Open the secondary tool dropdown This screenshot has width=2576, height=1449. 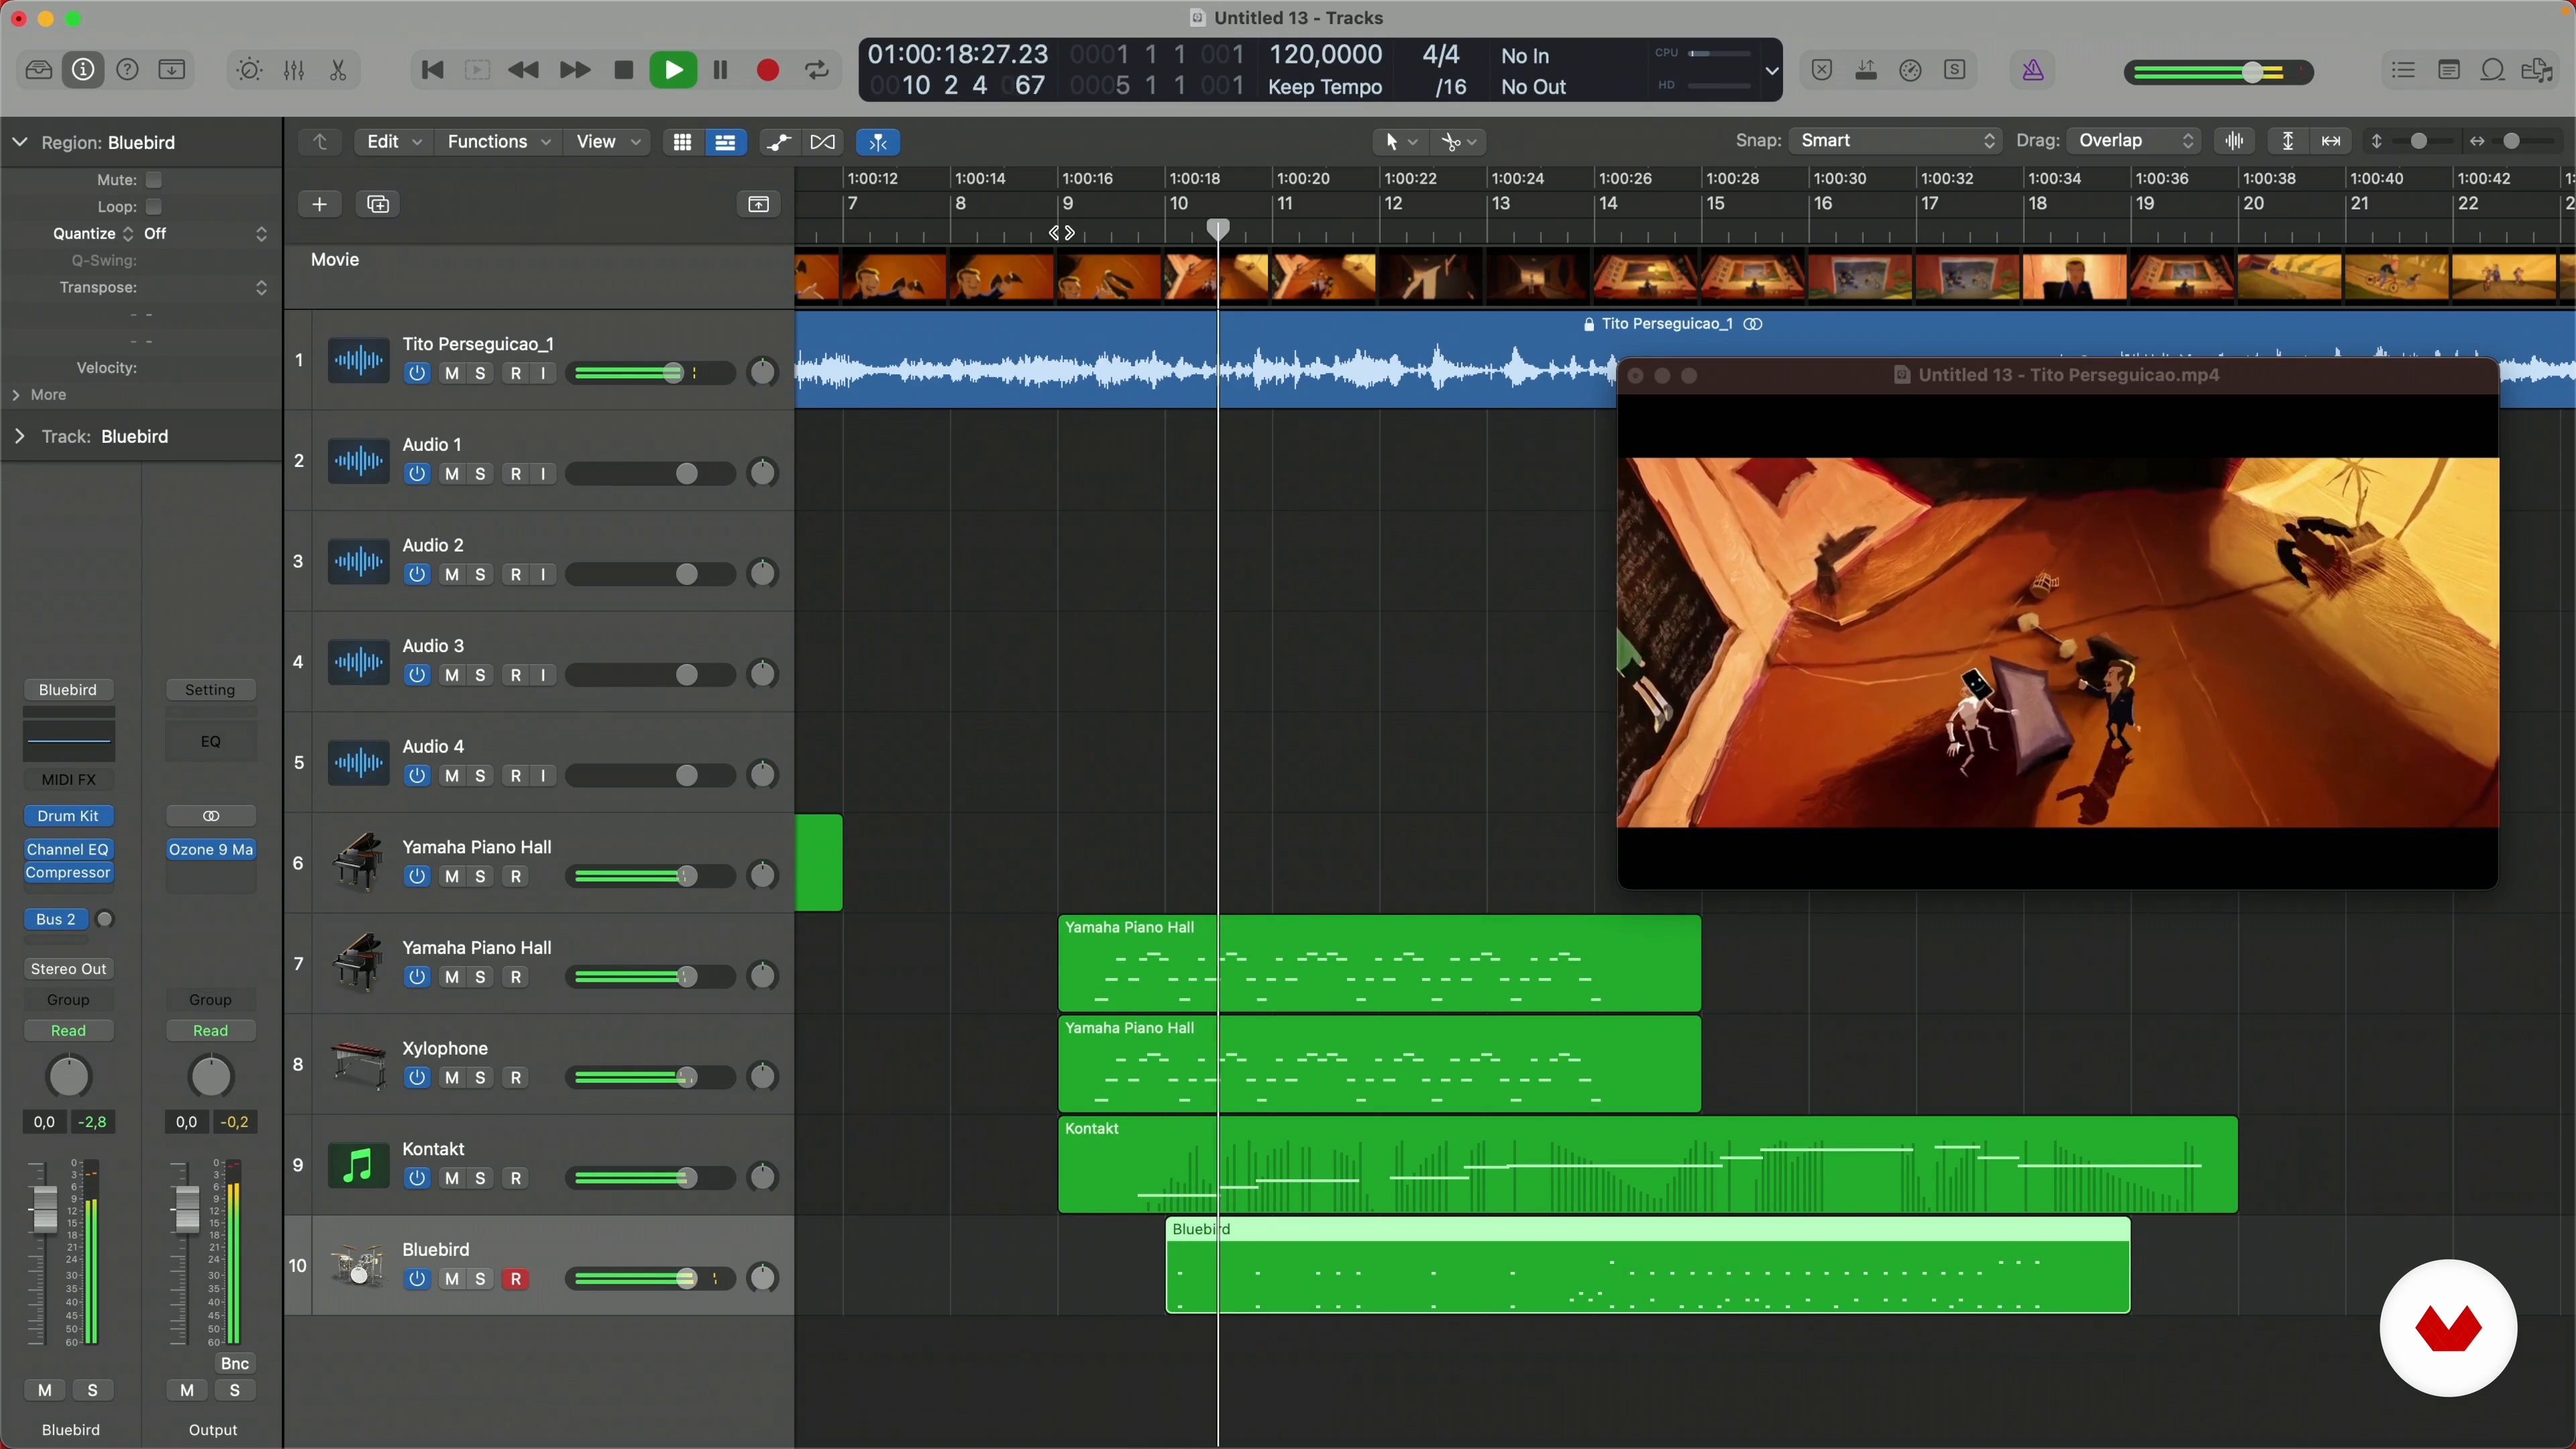1458,142
